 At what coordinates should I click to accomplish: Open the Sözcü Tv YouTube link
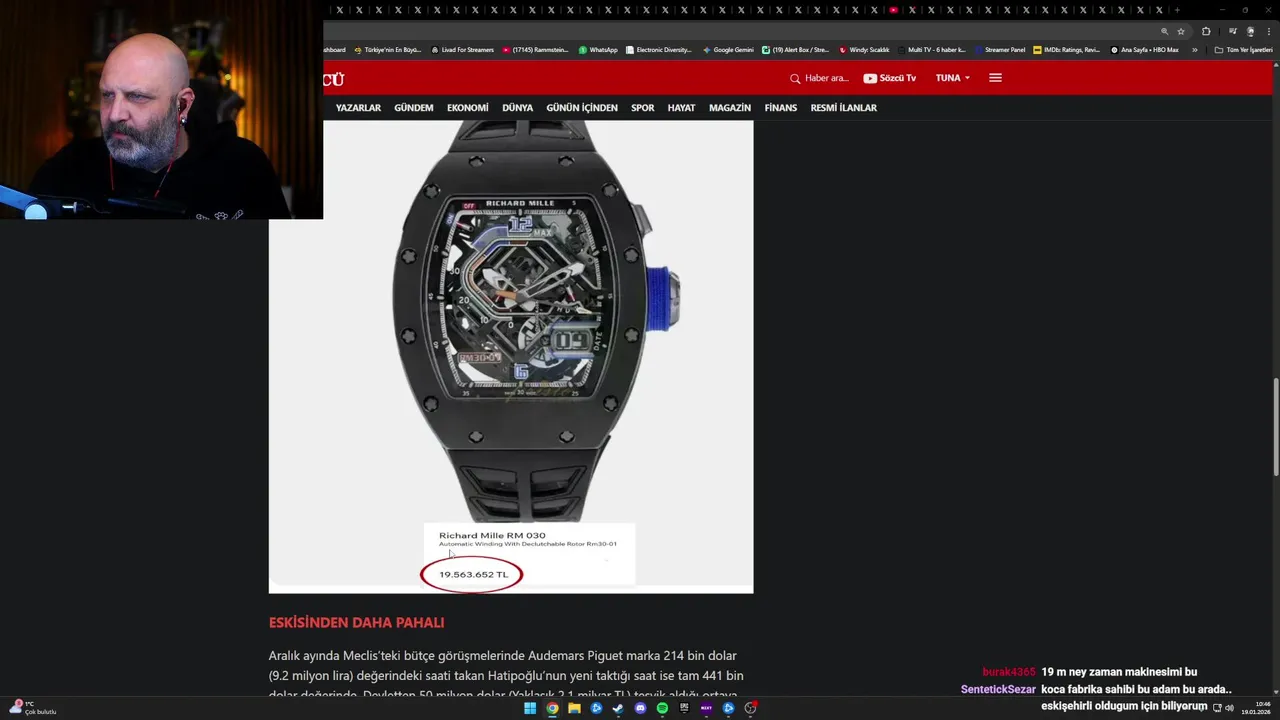pyautogui.click(x=889, y=78)
